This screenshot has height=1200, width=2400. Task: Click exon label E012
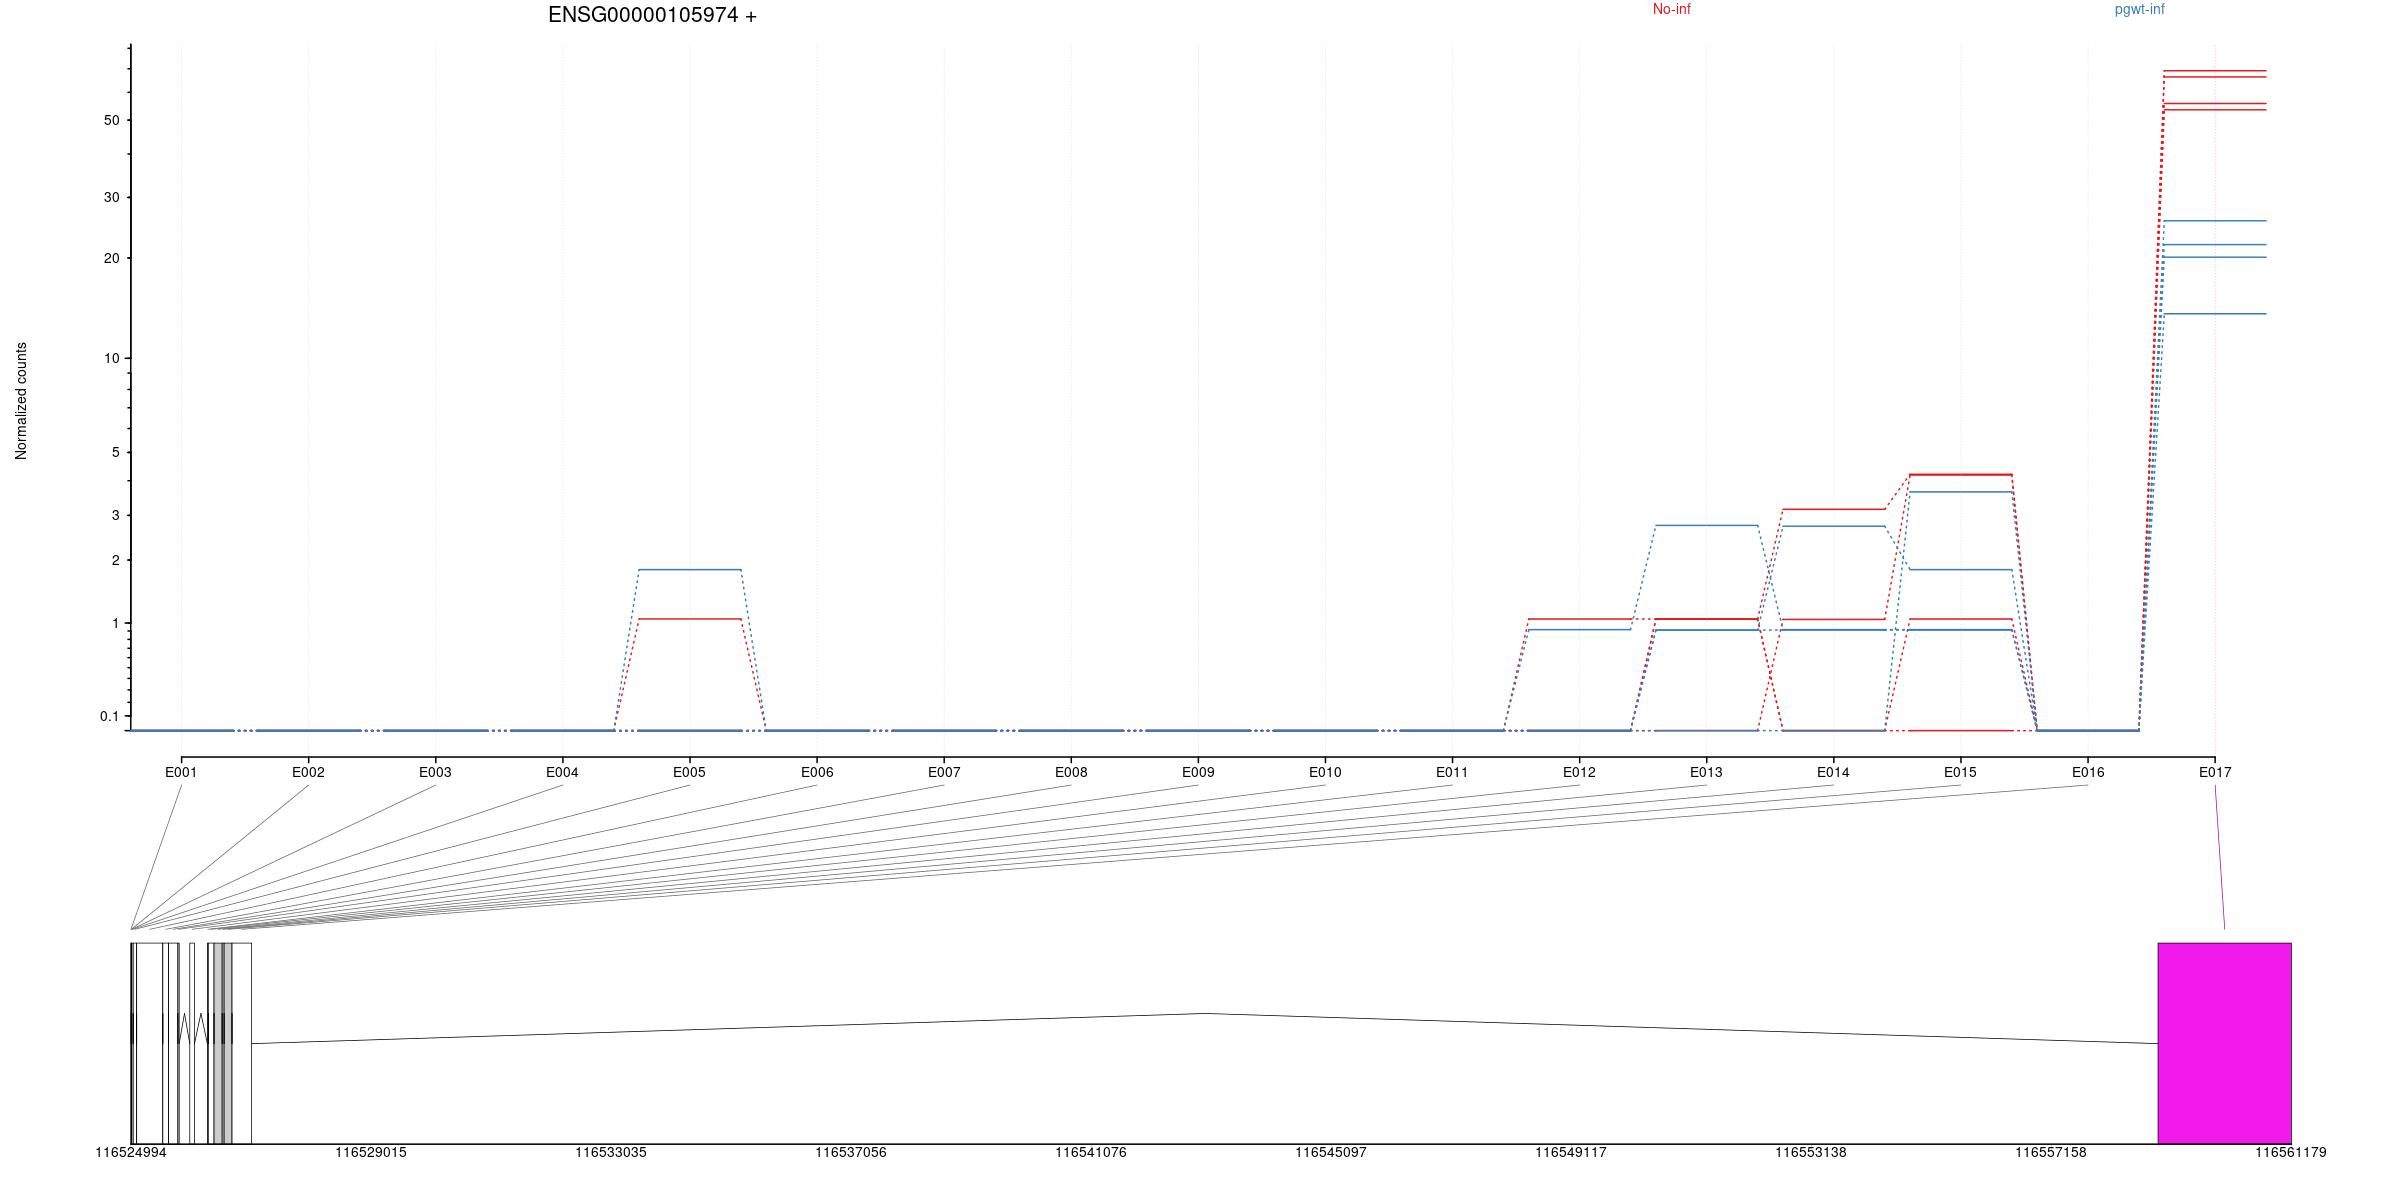1579,772
